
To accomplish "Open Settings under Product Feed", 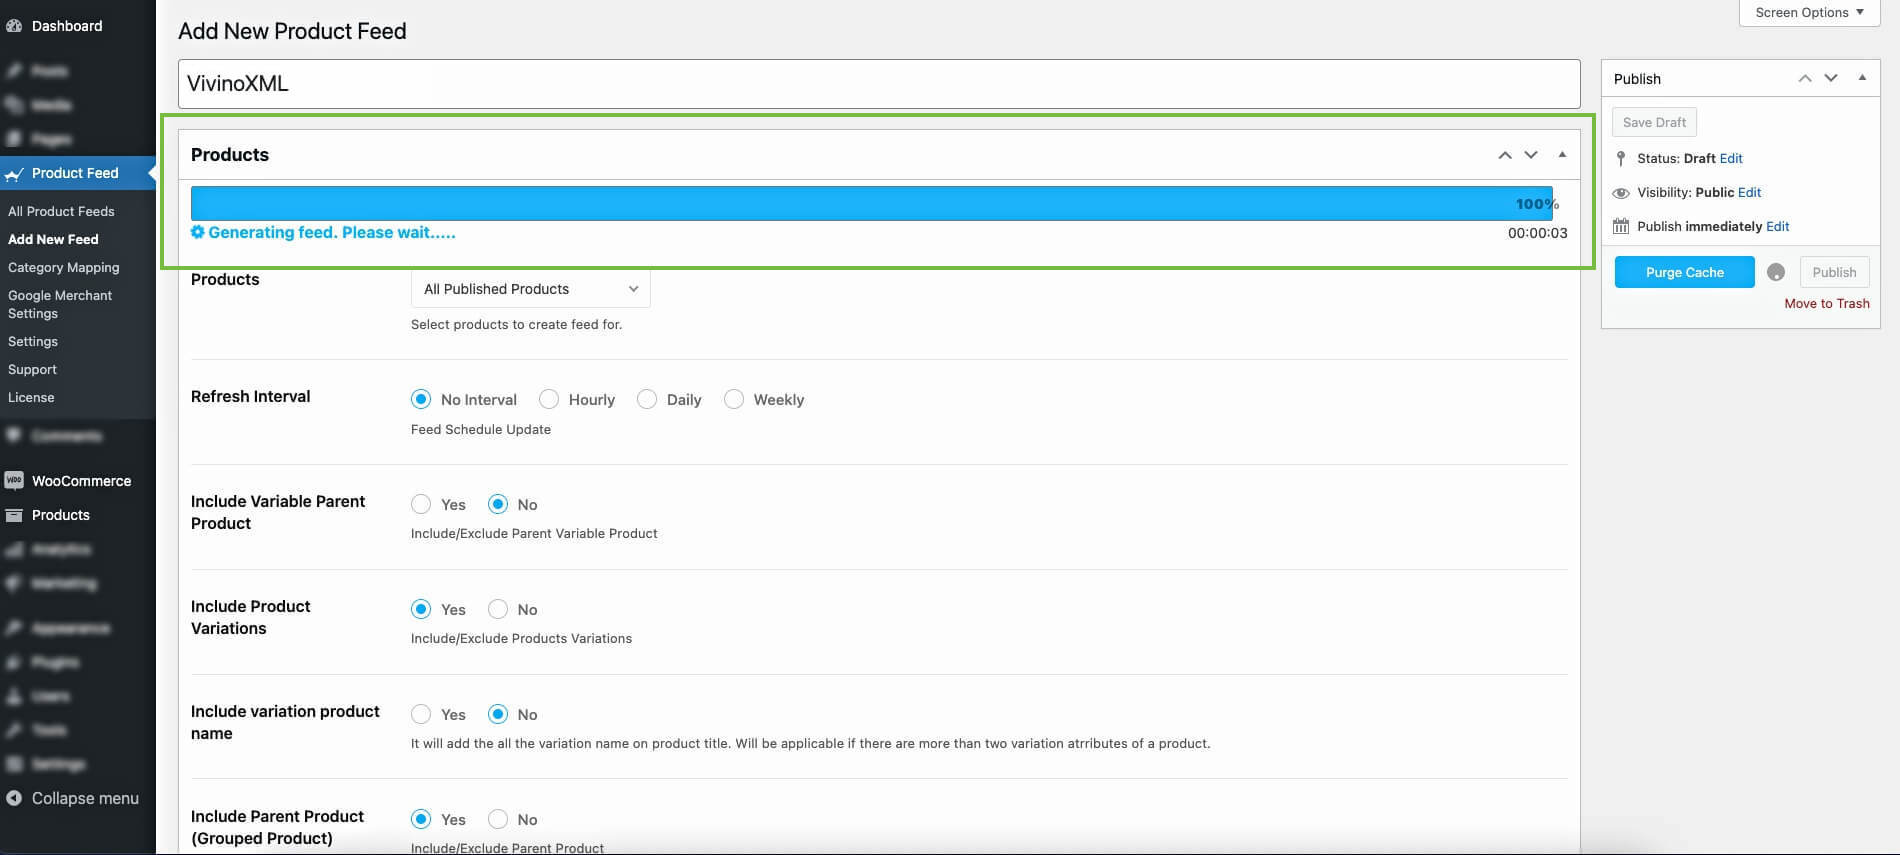I will tap(33, 341).
